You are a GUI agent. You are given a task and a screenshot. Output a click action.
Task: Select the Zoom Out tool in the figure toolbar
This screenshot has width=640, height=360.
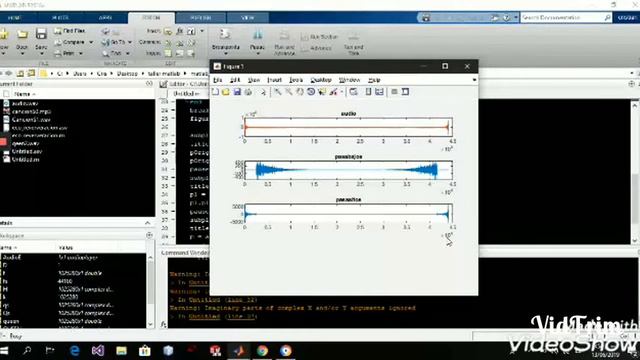pyautogui.click(x=289, y=92)
